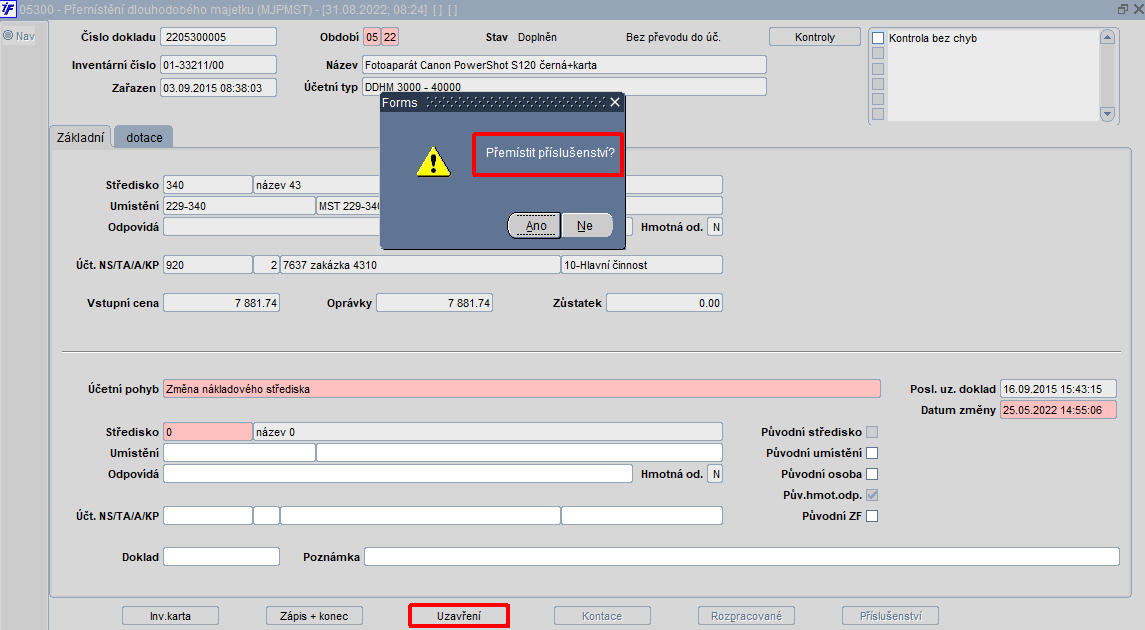Click the Účt. NS field 920

tap(208, 265)
